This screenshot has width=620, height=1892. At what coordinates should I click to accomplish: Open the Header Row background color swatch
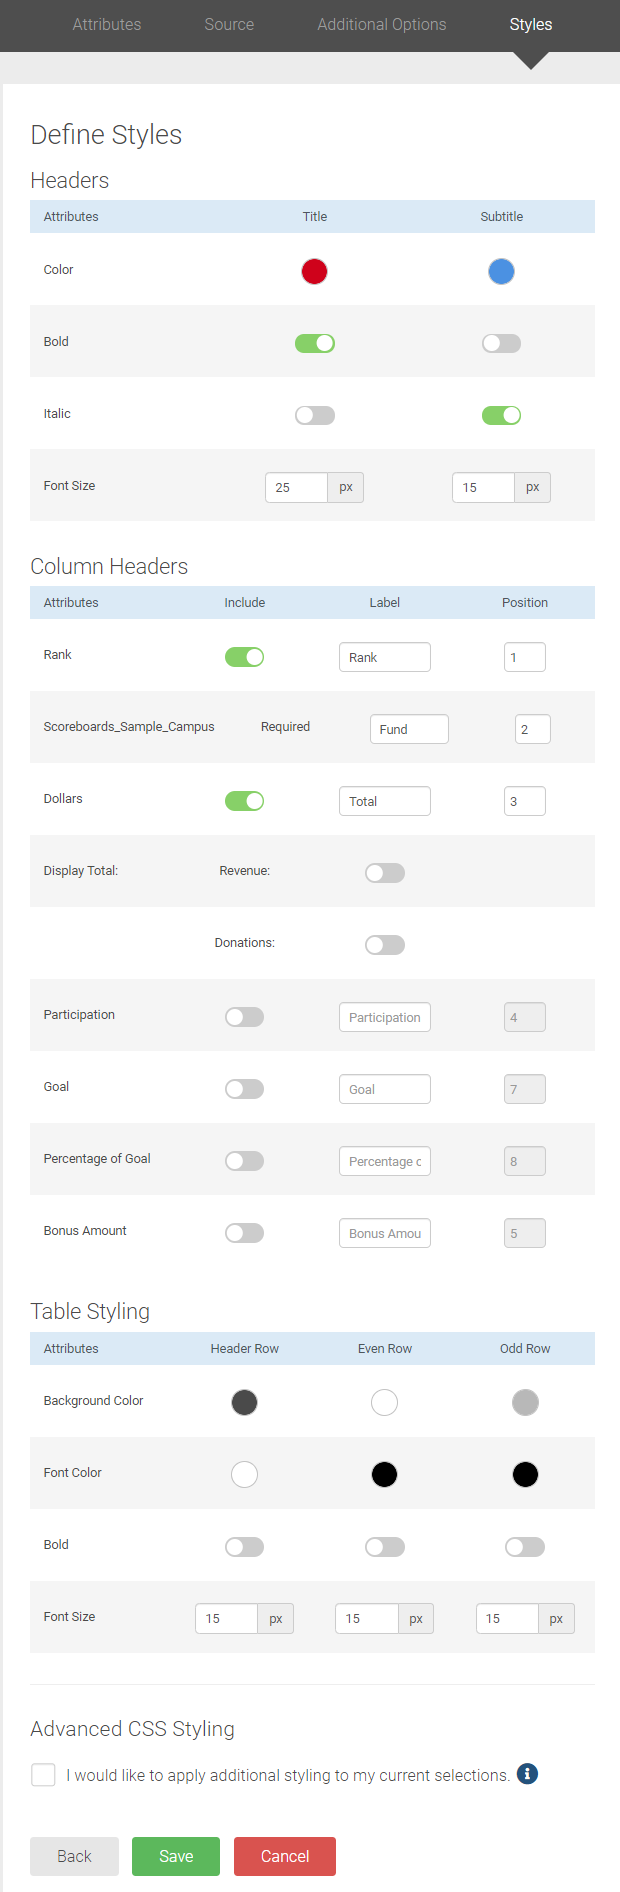click(x=244, y=1402)
